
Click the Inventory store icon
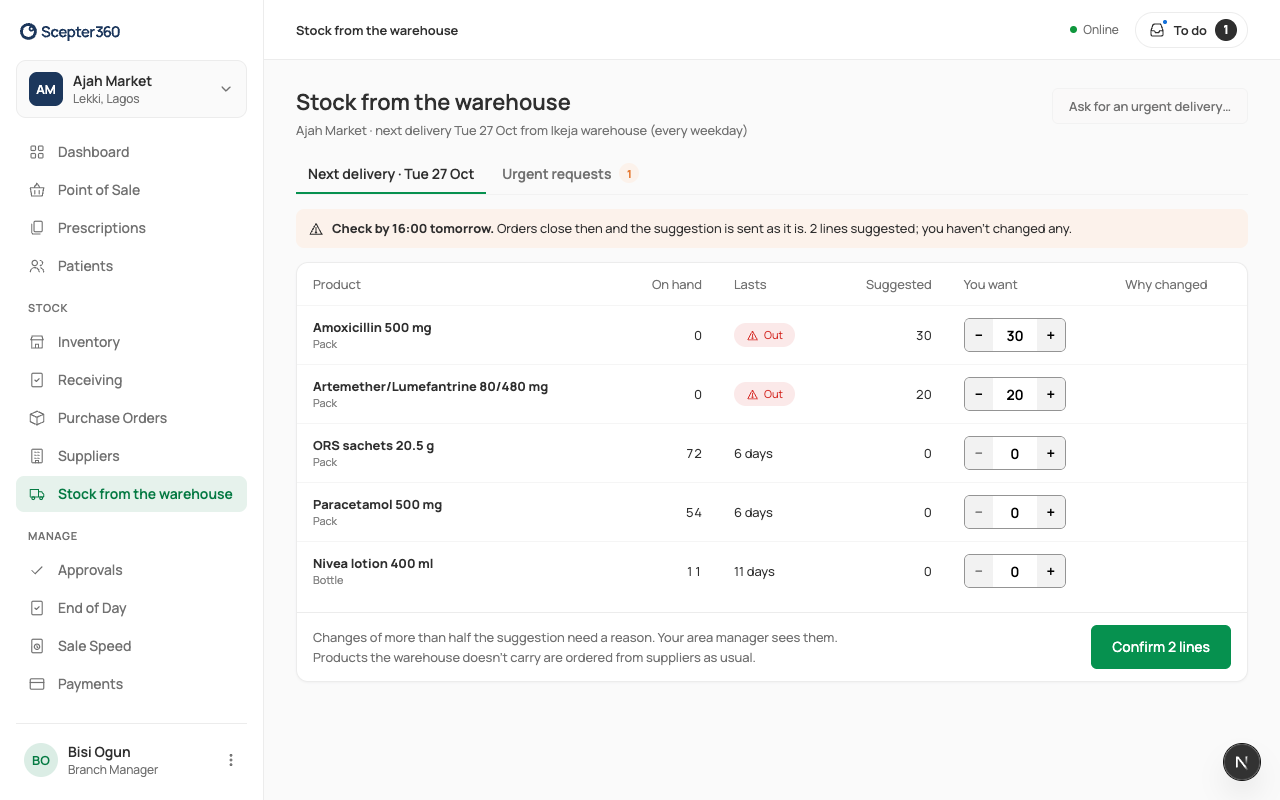37,342
